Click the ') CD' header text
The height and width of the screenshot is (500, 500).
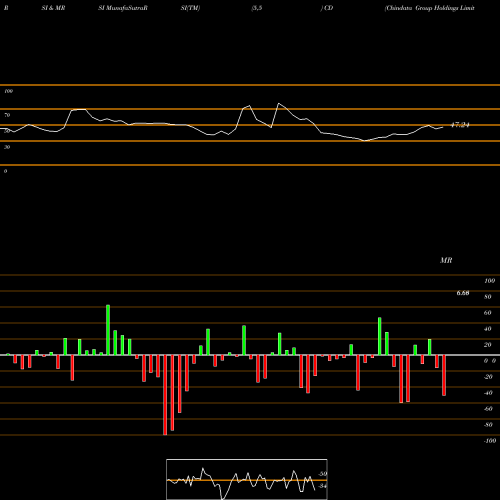[x=327, y=8]
